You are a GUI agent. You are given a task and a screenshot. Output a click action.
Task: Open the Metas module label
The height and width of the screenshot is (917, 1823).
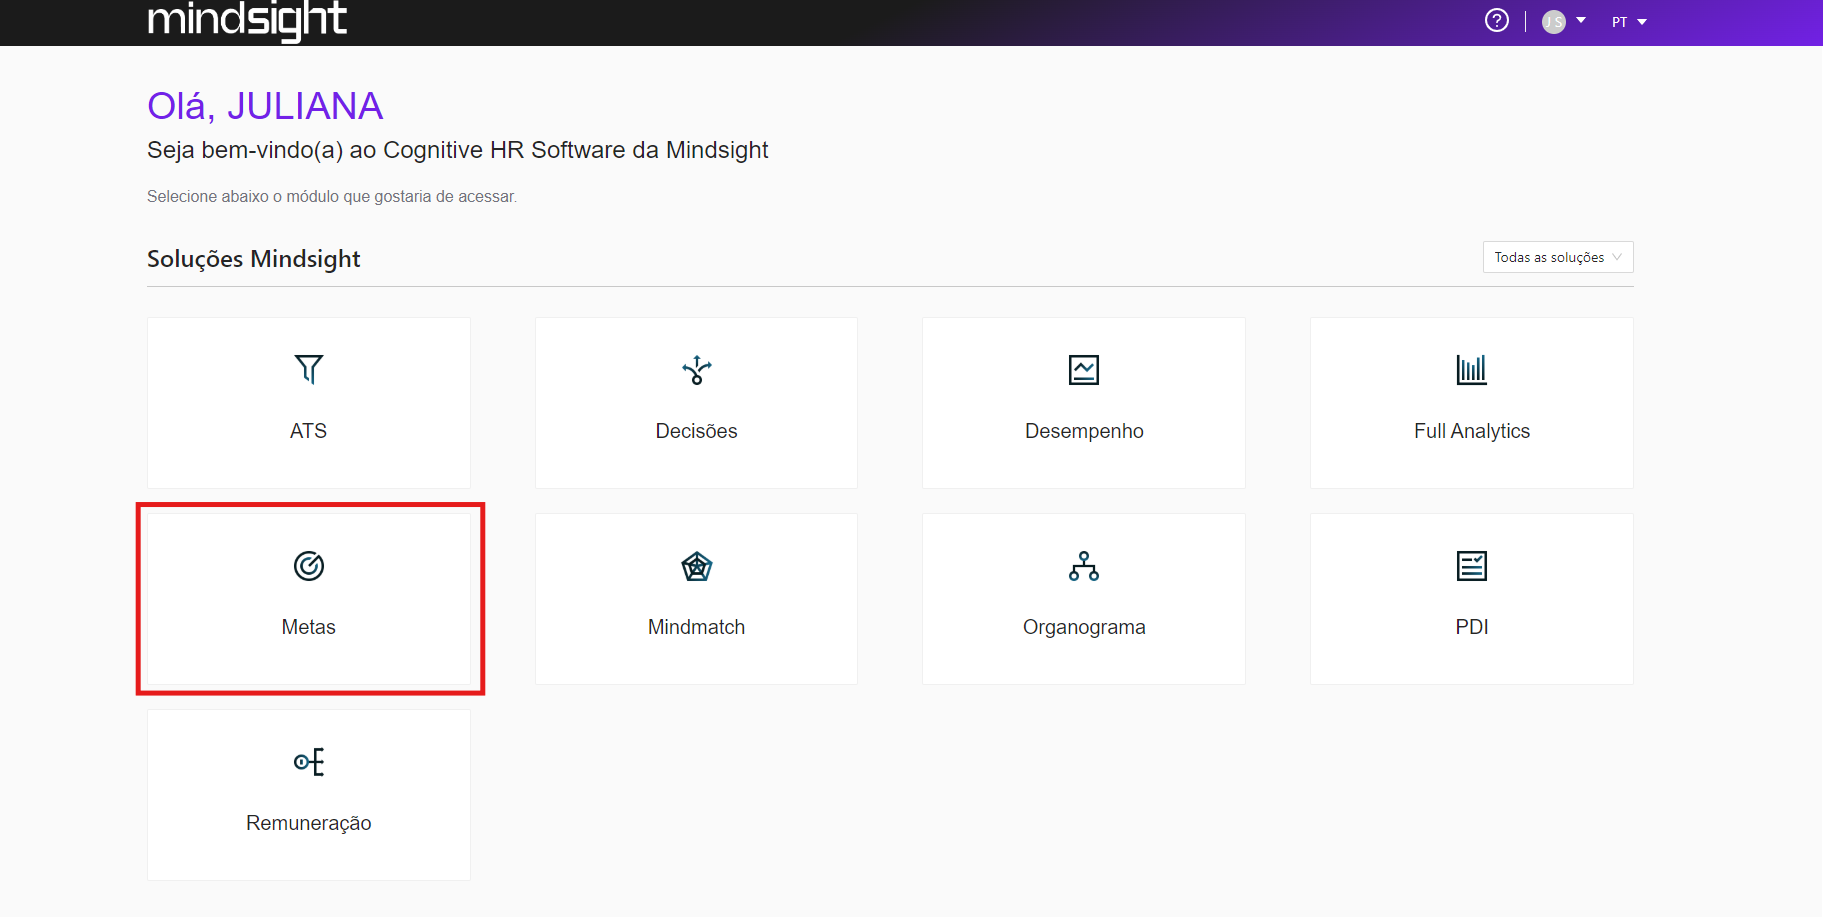coord(308,627)
